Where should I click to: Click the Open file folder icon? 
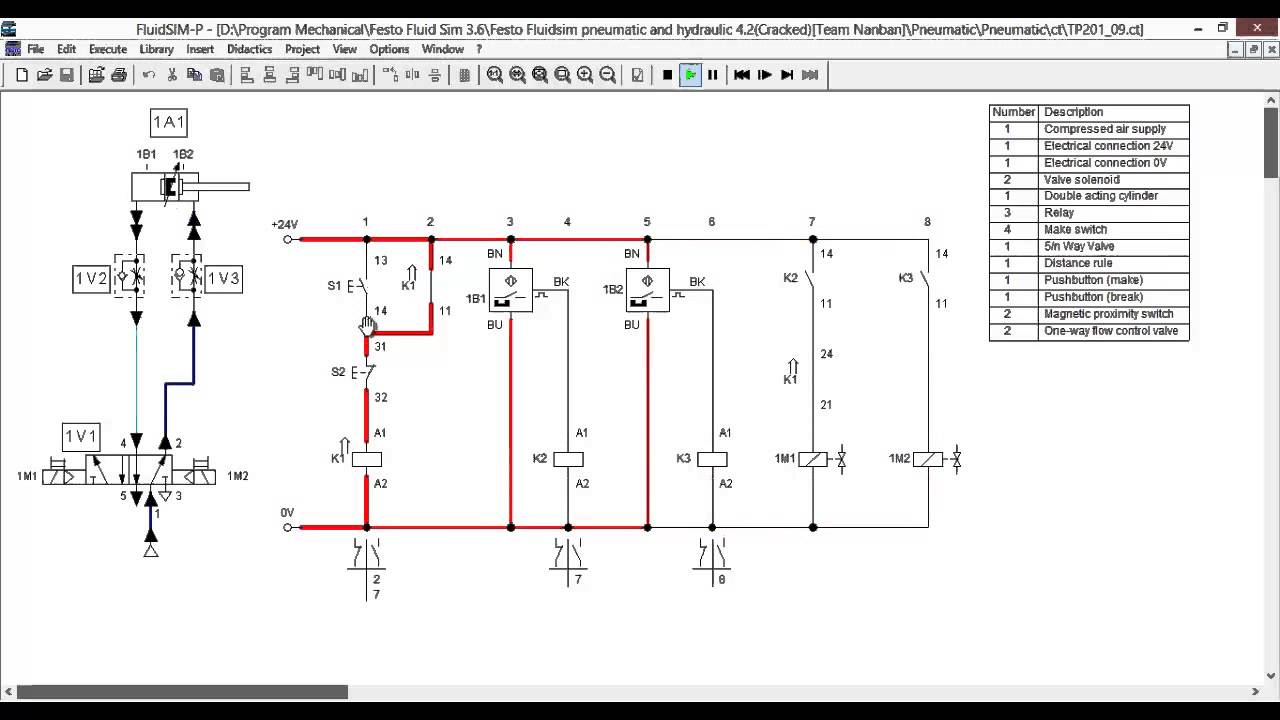[x=44, y=74]
